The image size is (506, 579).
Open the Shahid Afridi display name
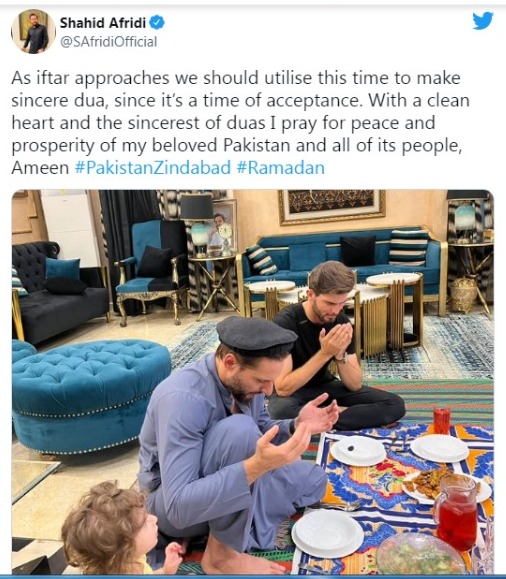[x=102, y=23]
